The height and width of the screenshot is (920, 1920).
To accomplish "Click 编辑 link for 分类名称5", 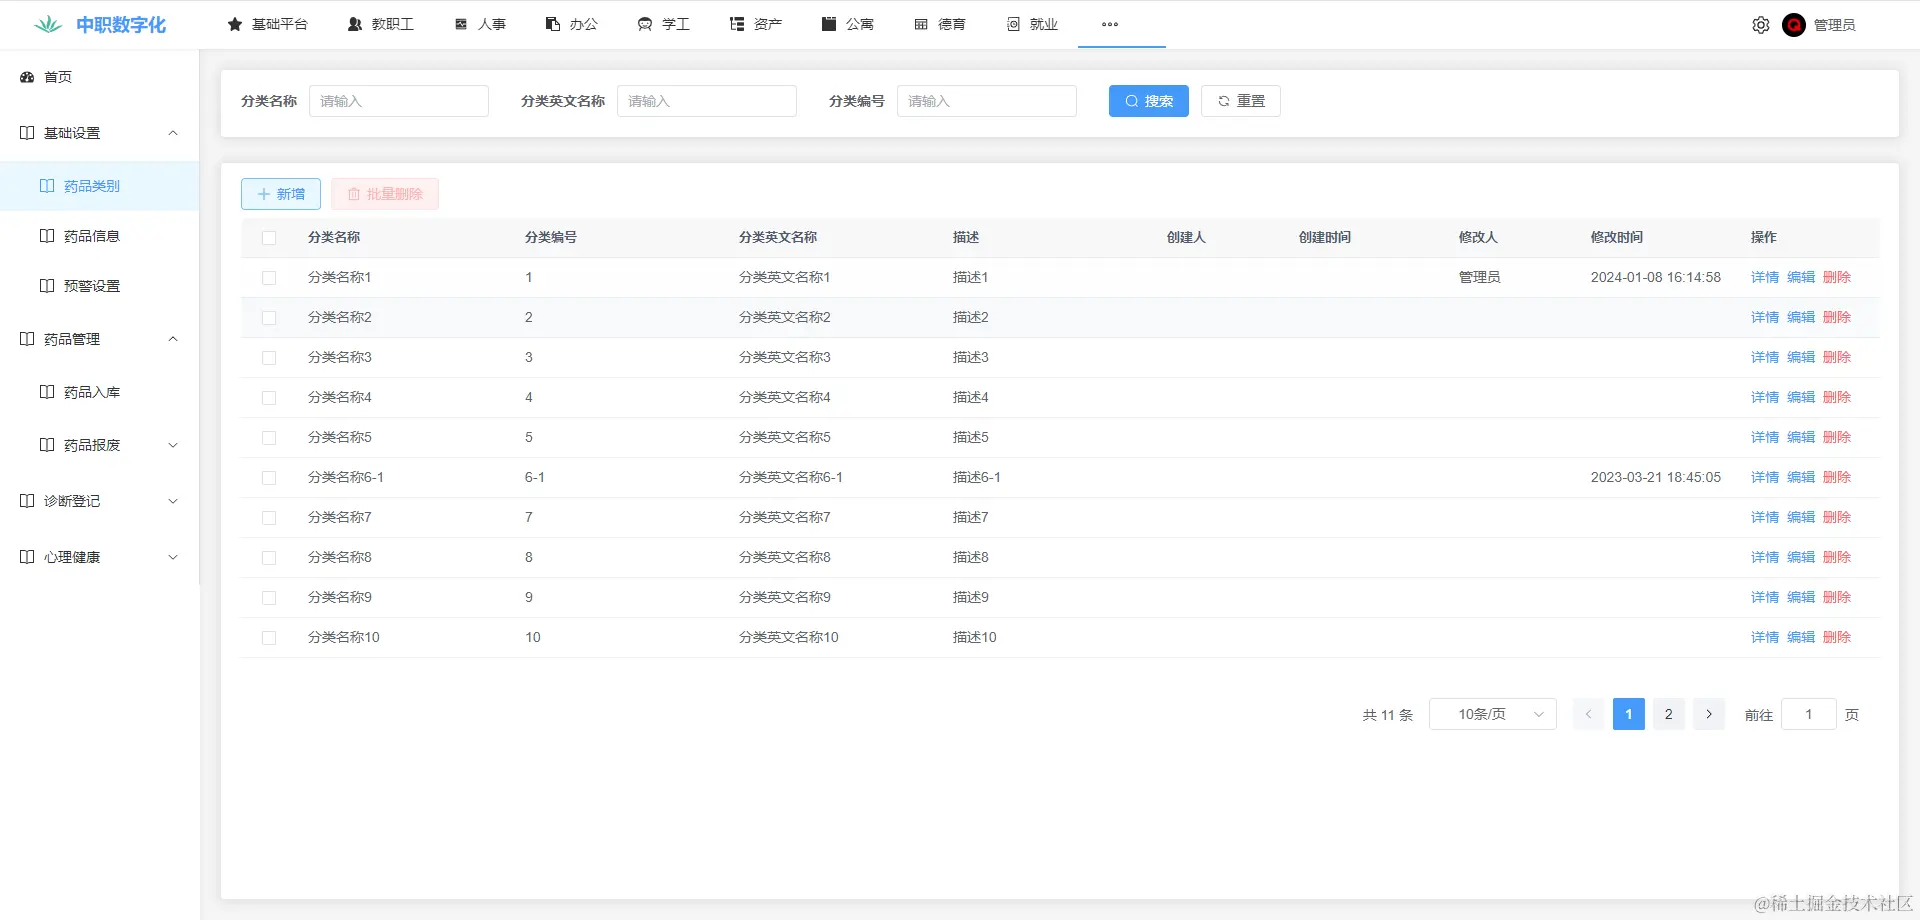I will point(1801,437).
